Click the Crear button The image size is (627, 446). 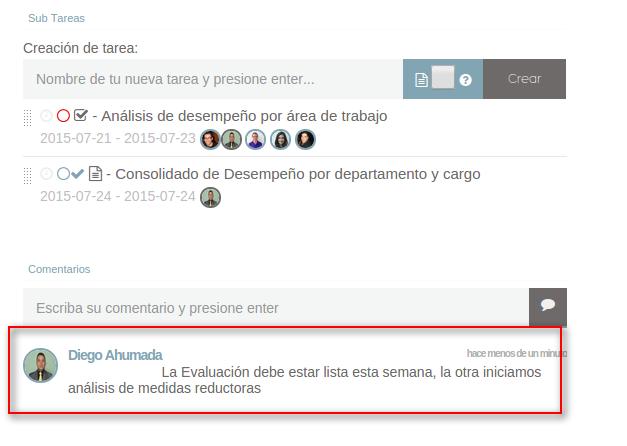tap(524, 79)
